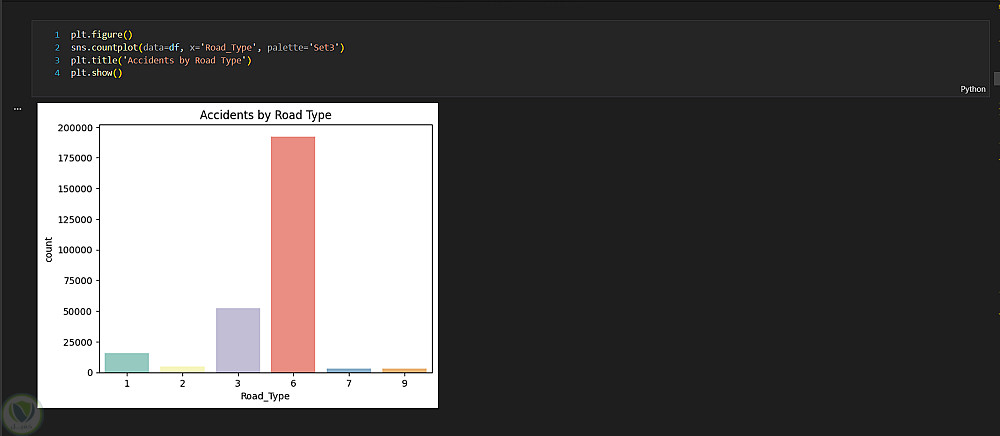Click line number 1 in the cell gutter
This screenshot has width=1000, height=436.
pyautogui.click(x=57, y=35)
